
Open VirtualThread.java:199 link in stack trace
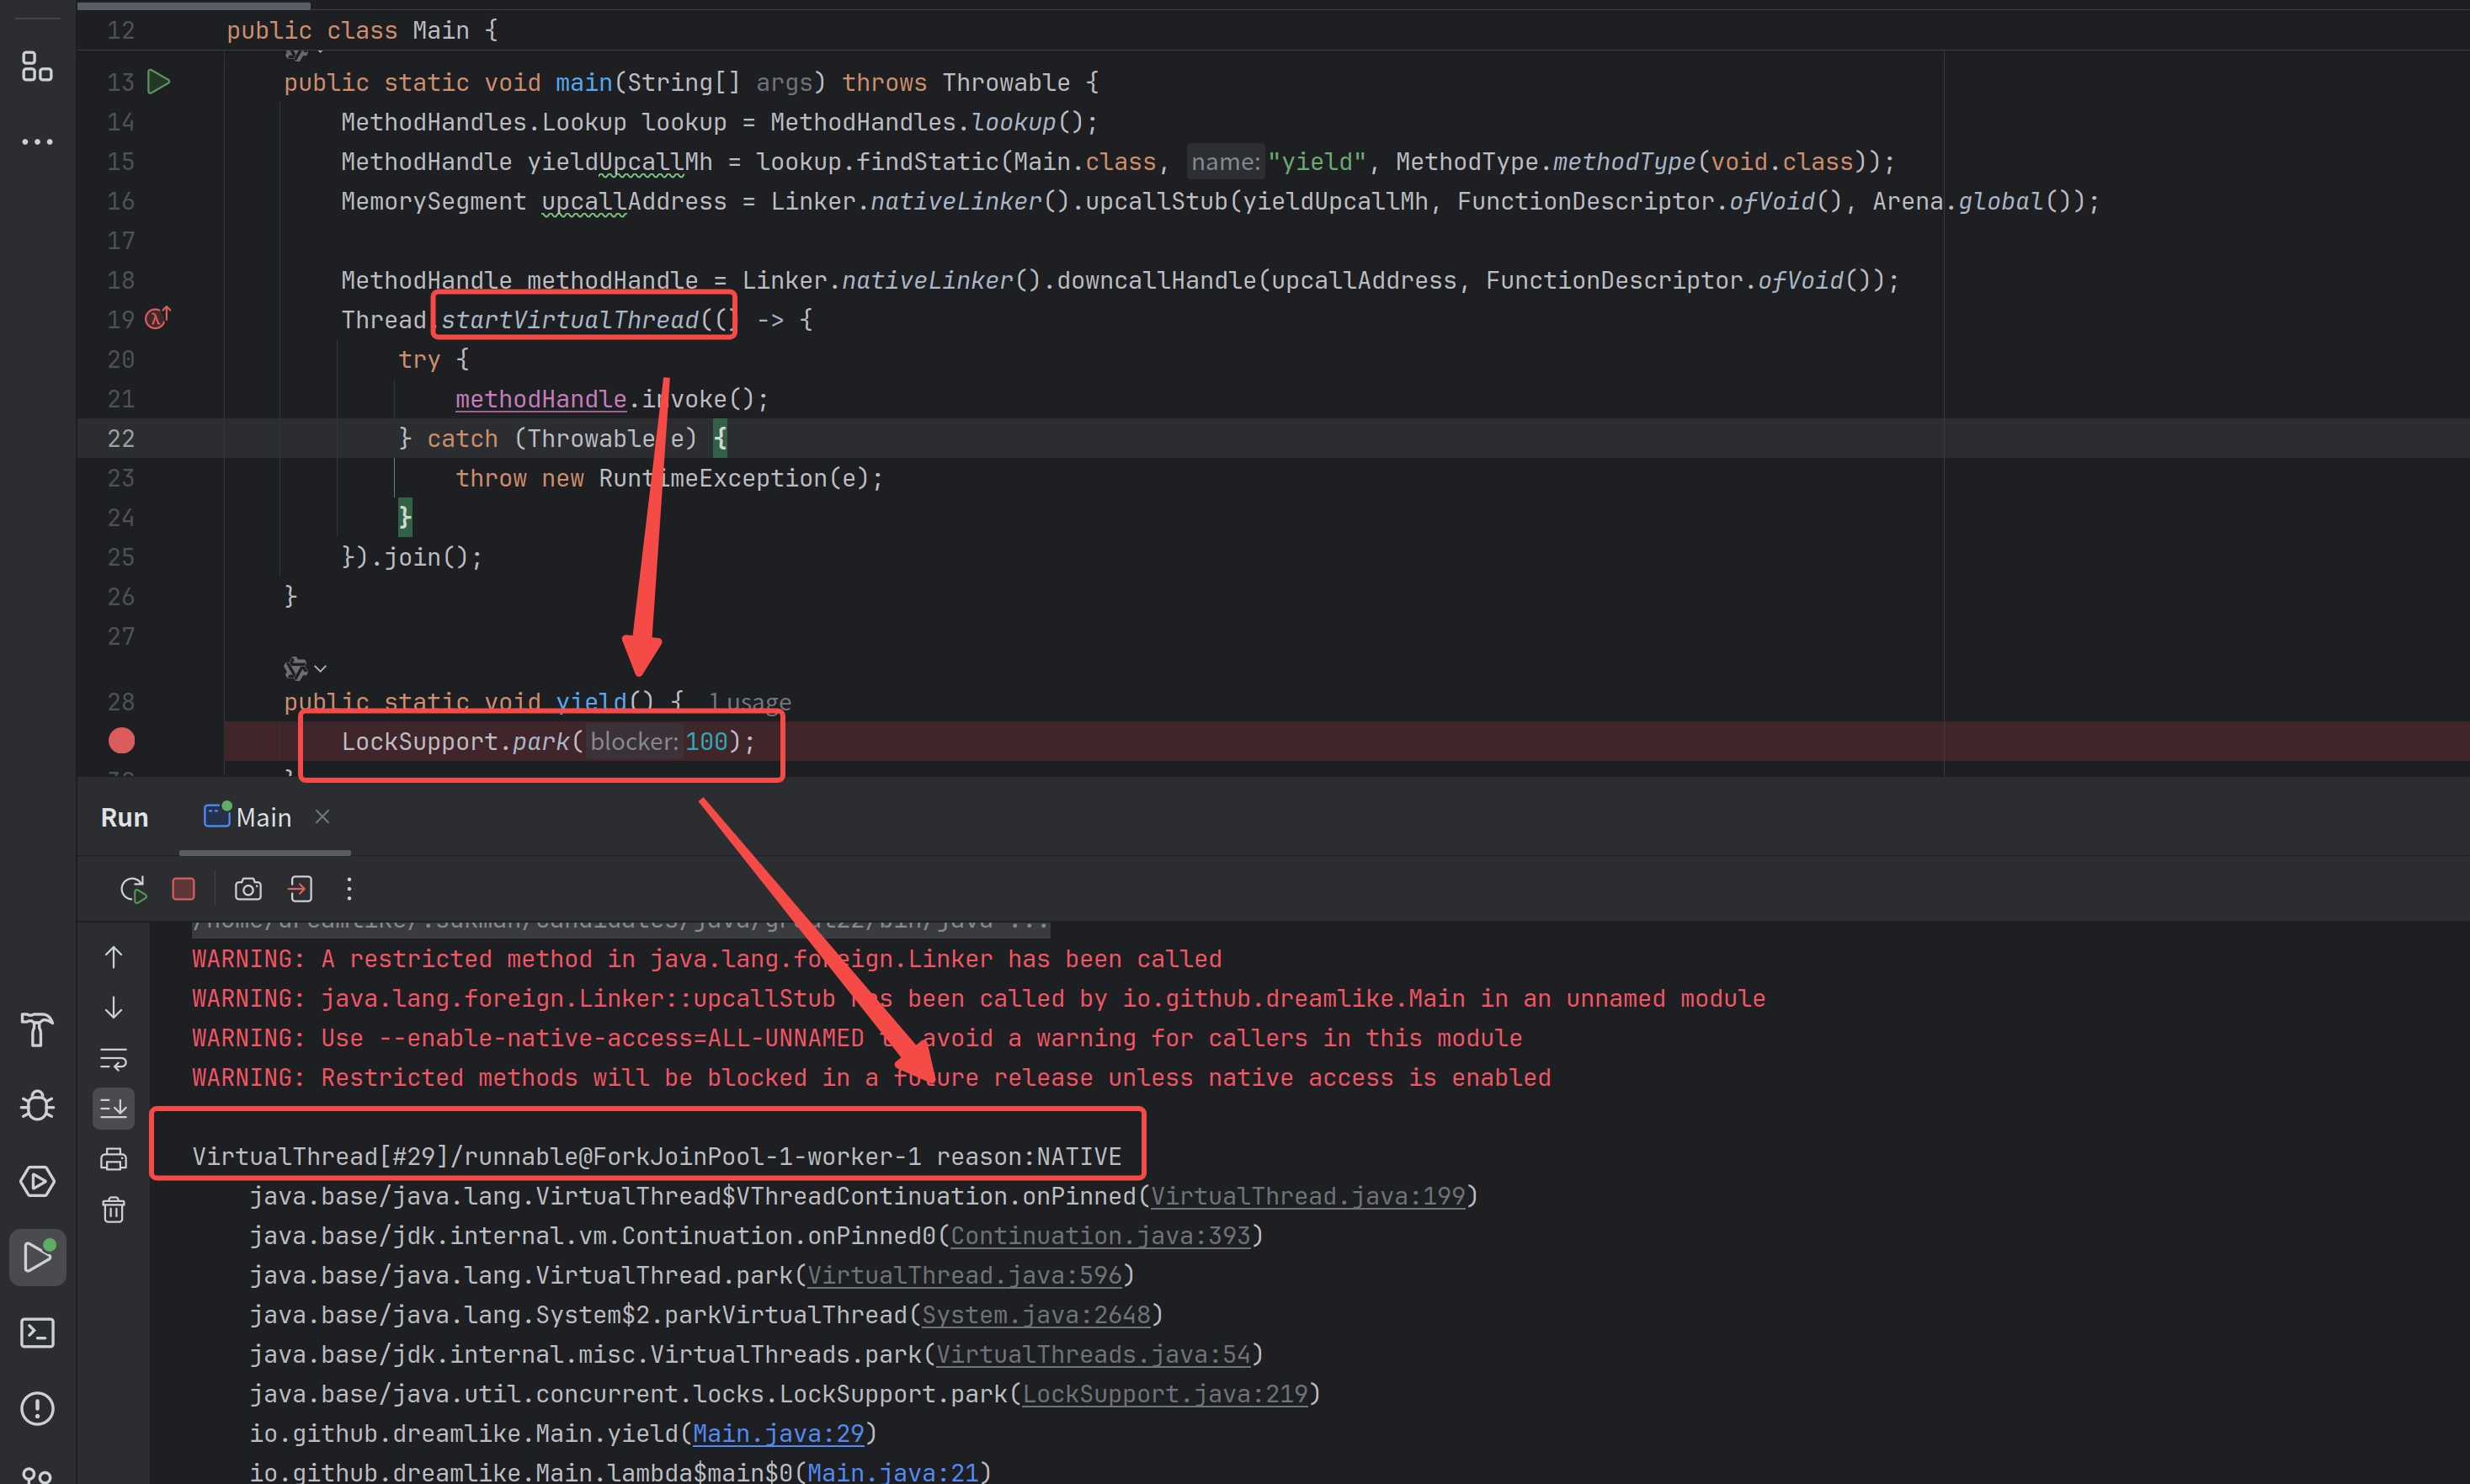click(x=1307, y=1196)
